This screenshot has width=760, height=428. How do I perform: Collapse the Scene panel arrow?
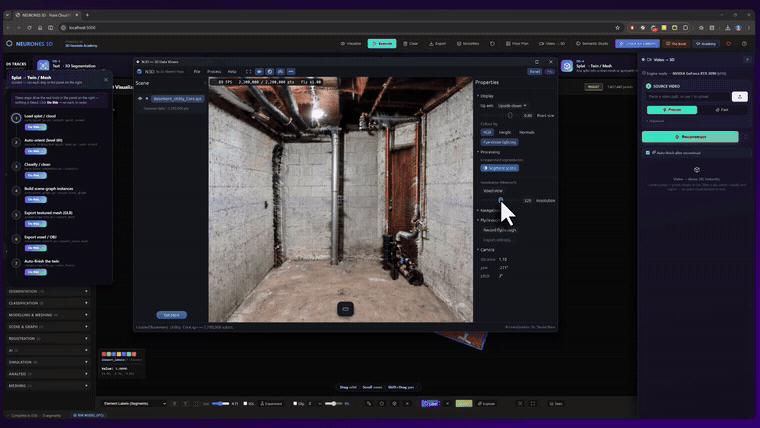205,83
